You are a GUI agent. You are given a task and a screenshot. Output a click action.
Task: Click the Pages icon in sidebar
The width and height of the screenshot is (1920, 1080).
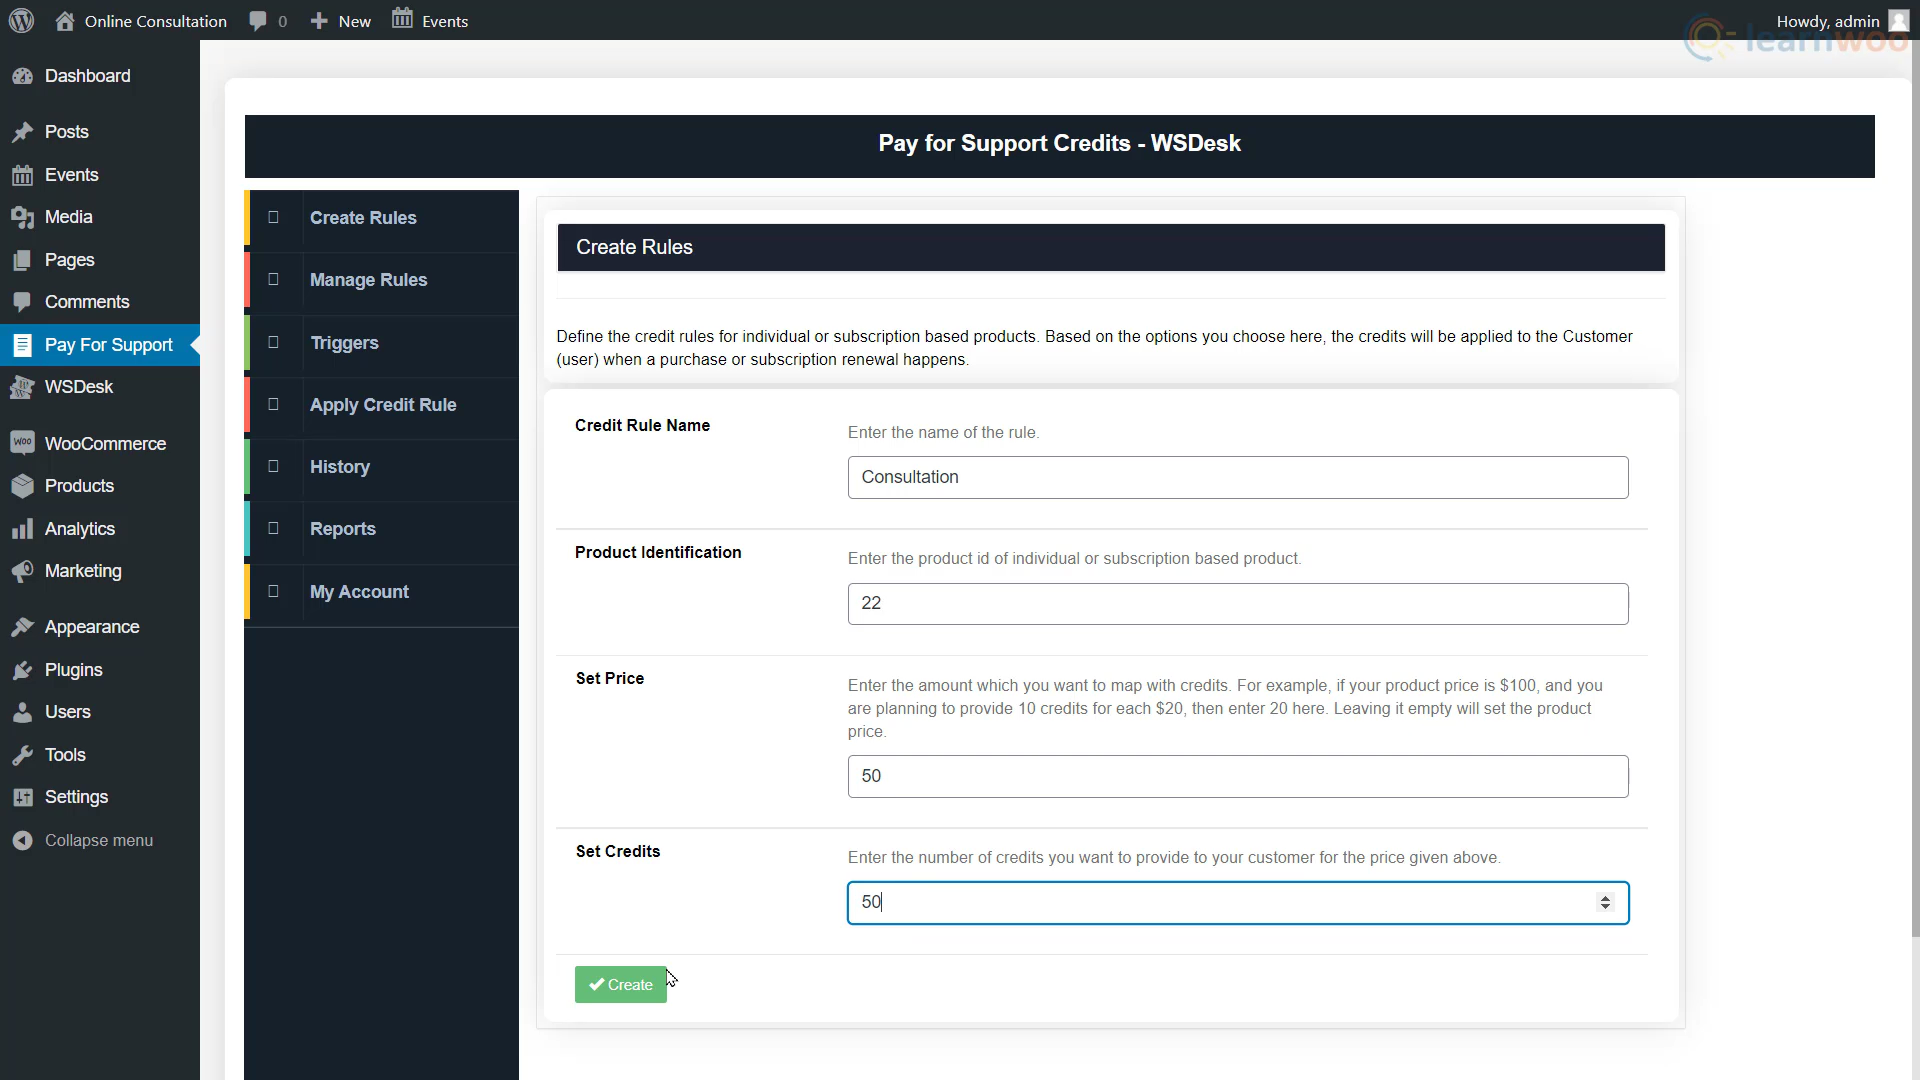point(22,260)
